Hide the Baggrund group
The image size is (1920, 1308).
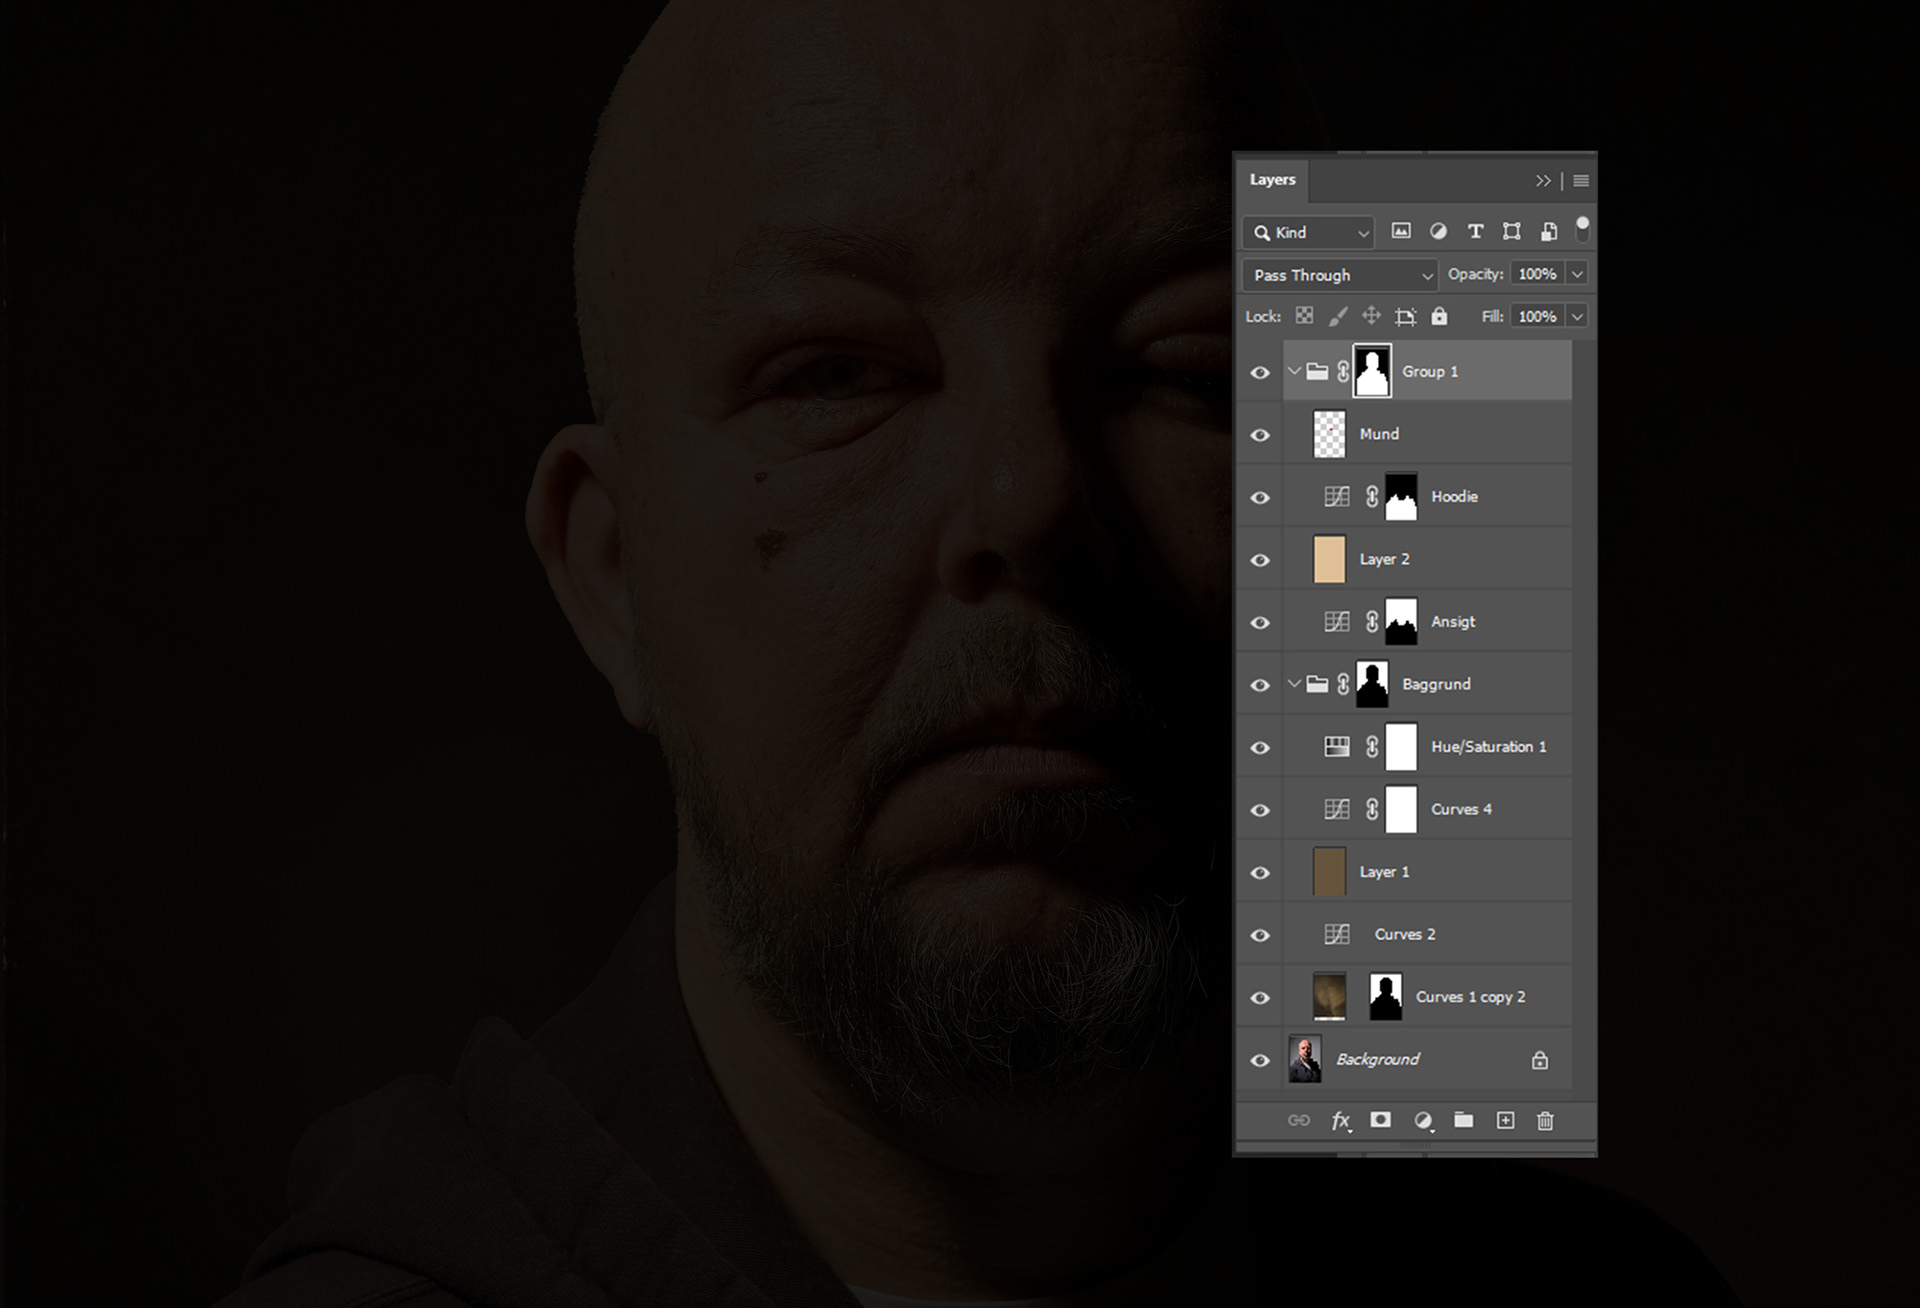(x=1260, y=685)
